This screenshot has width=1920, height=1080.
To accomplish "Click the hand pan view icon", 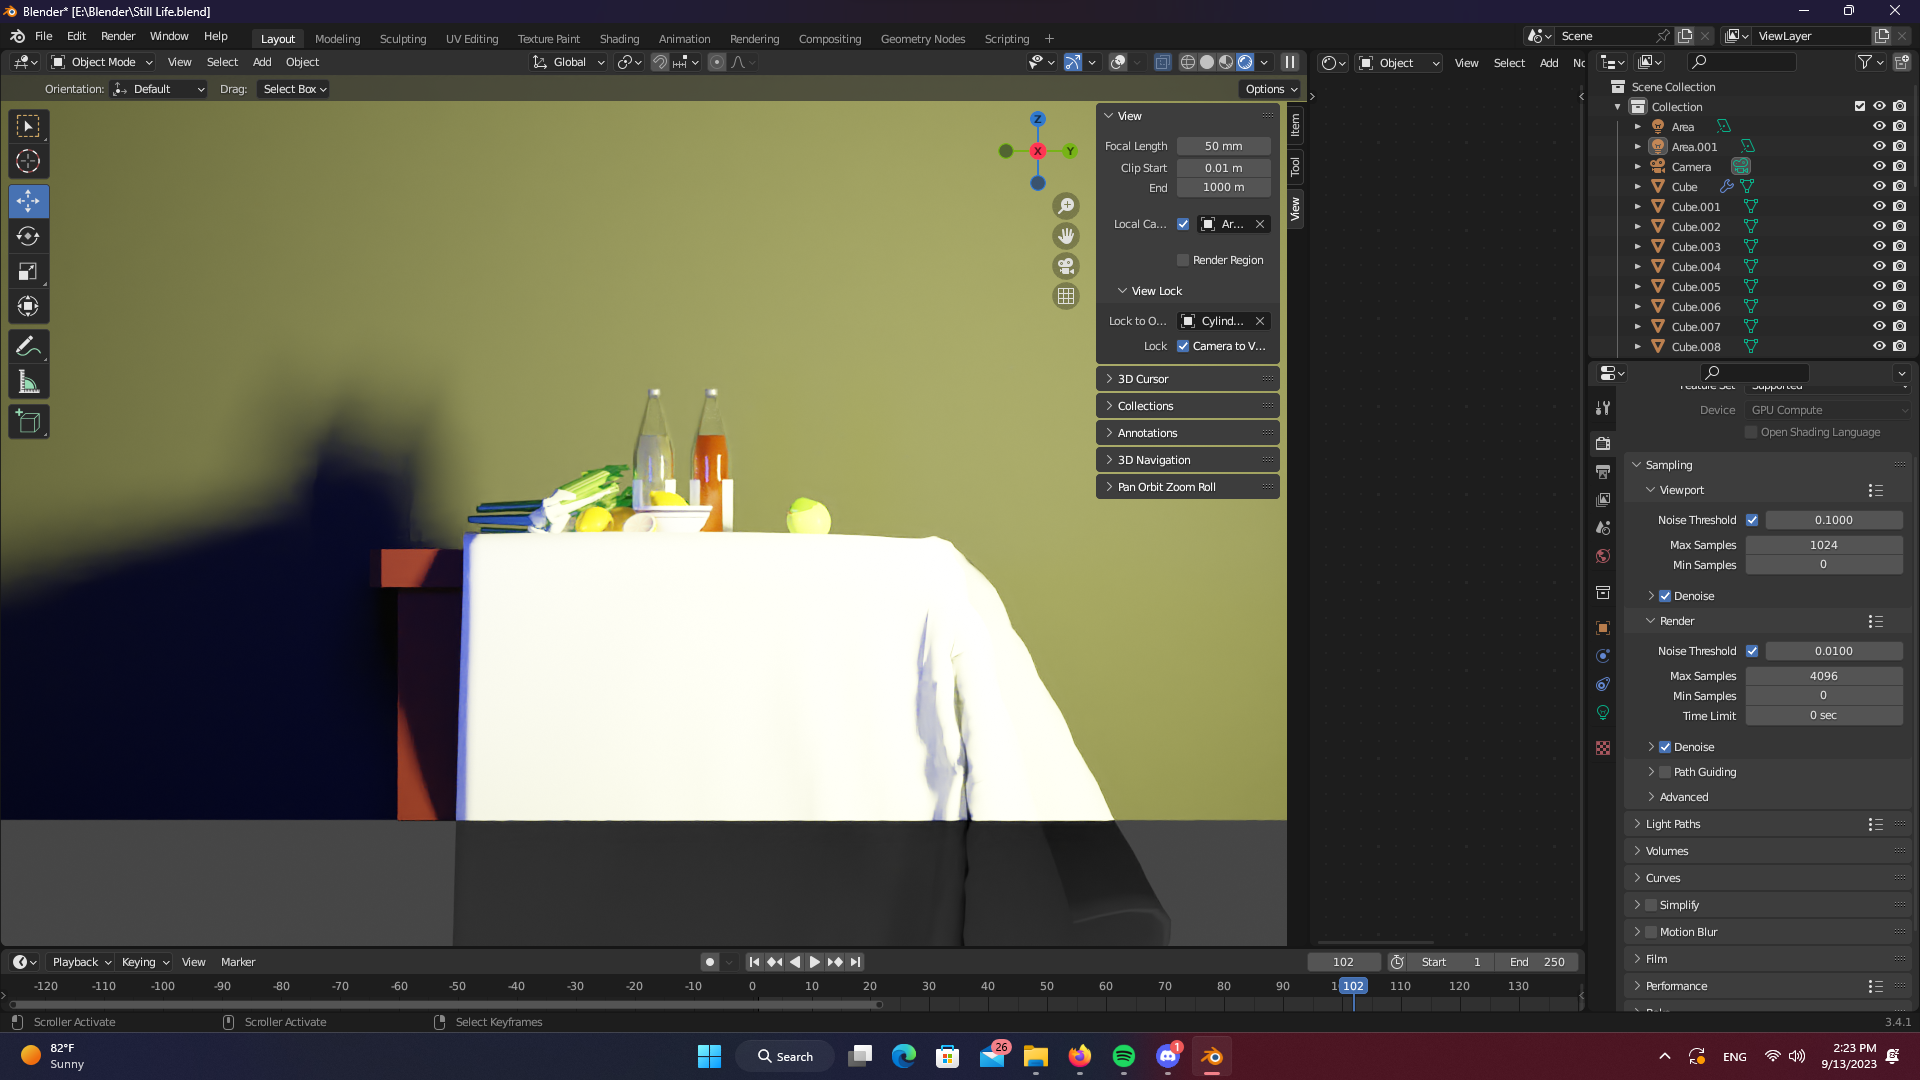I will click(x=1066, y=236).
